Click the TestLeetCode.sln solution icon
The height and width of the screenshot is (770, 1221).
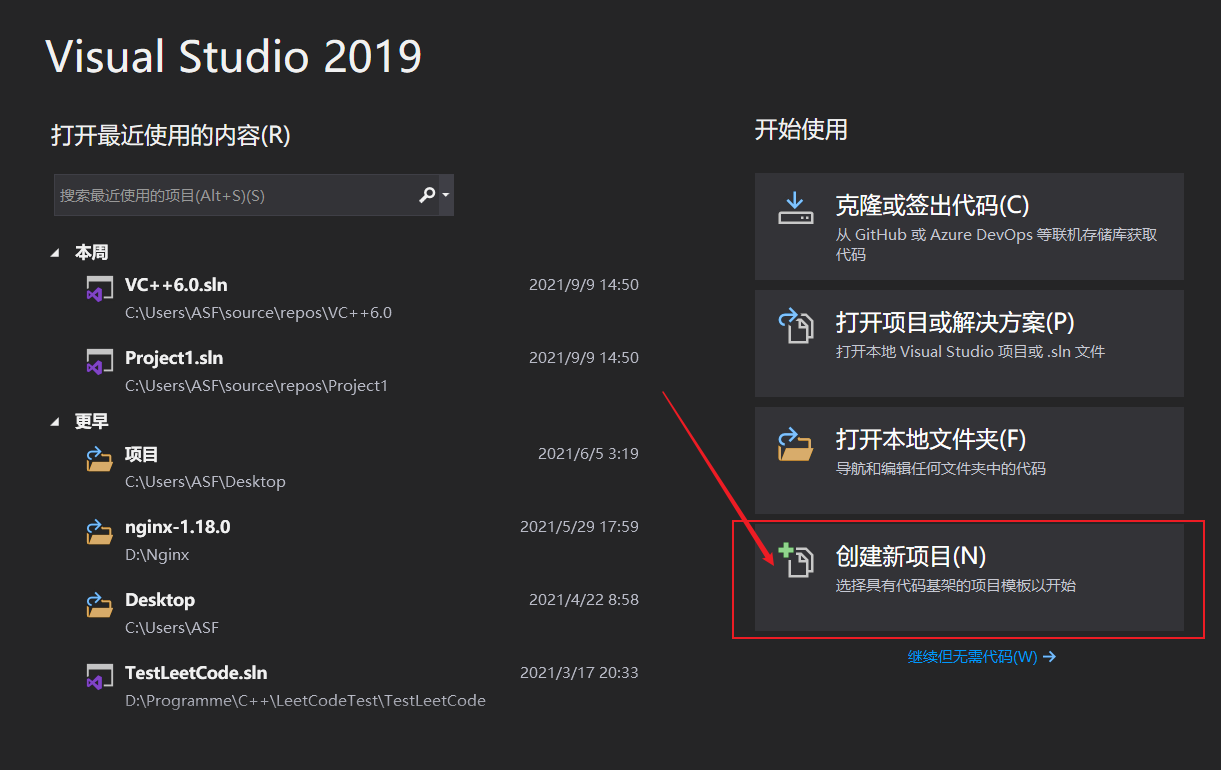coord(98,677)
